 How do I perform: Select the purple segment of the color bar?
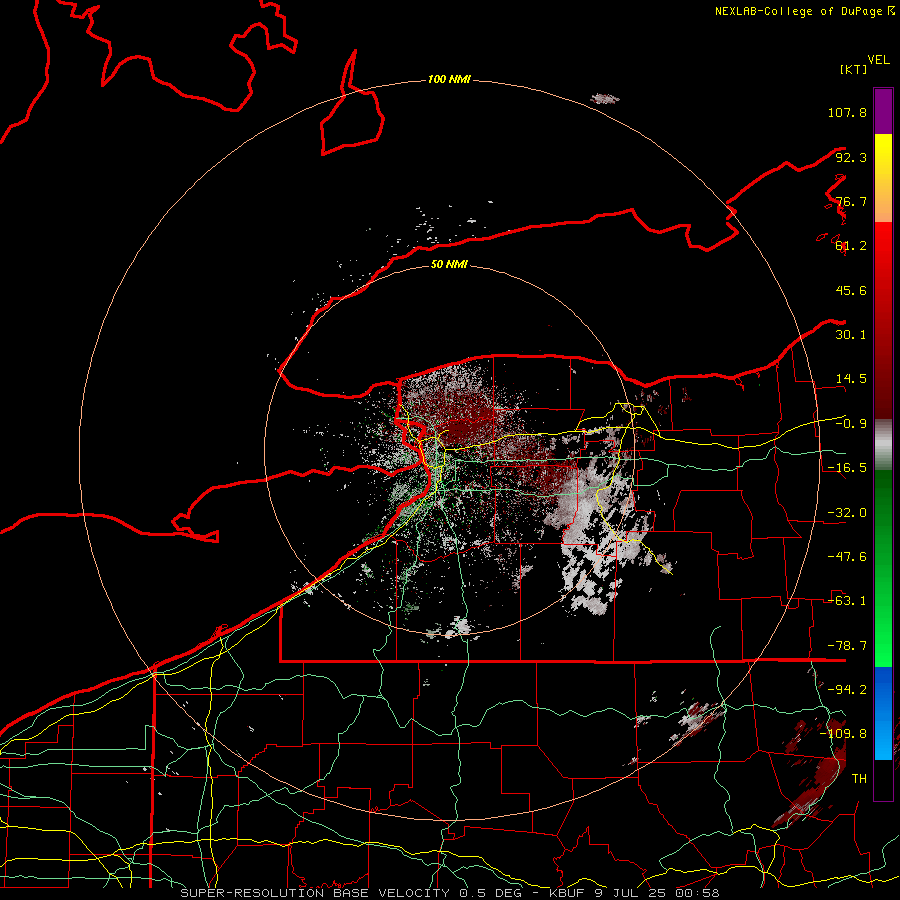[x=883, y=111]
